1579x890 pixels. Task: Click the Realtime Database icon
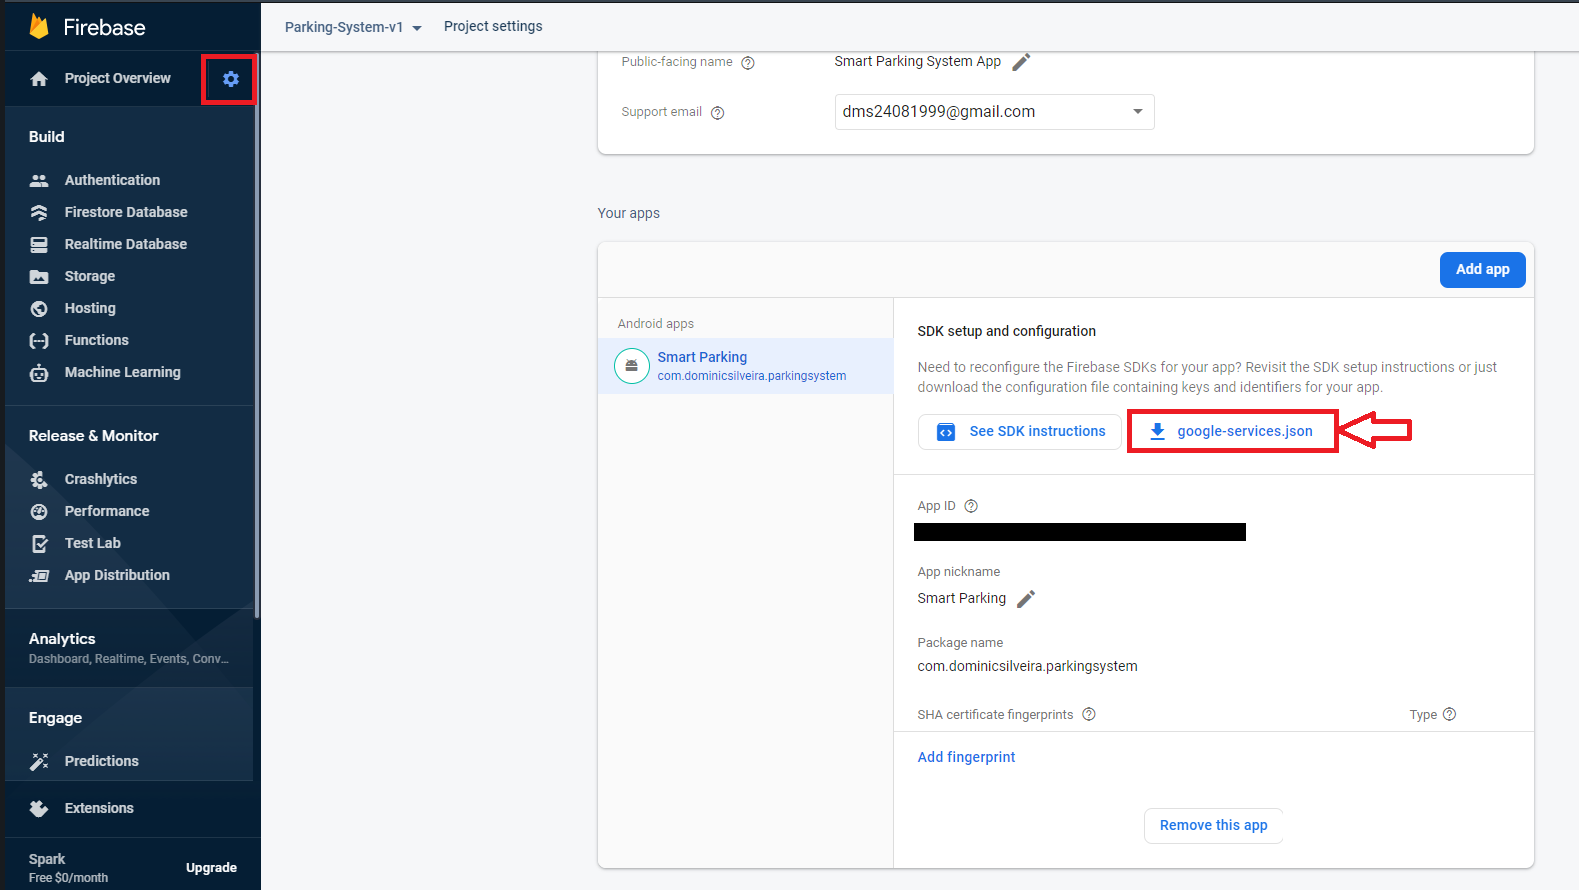(39, 245)
